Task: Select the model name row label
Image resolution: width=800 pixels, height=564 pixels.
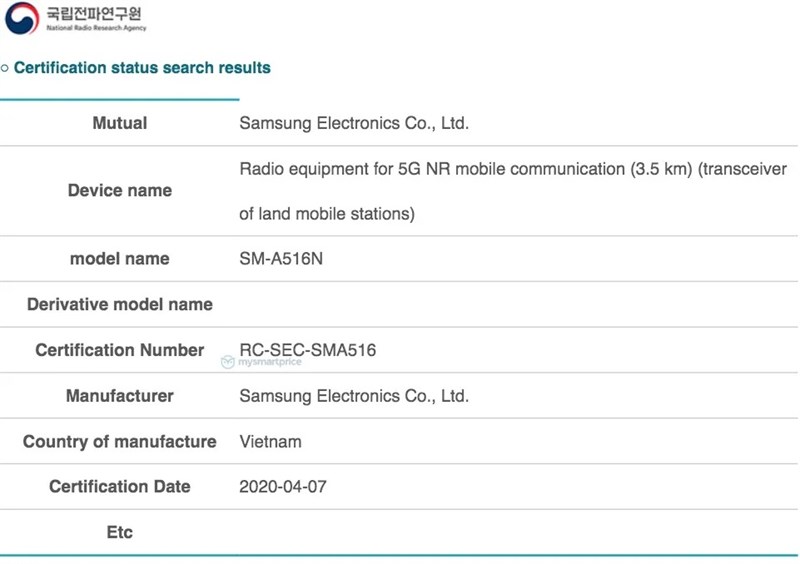Action: pos(120,259)
